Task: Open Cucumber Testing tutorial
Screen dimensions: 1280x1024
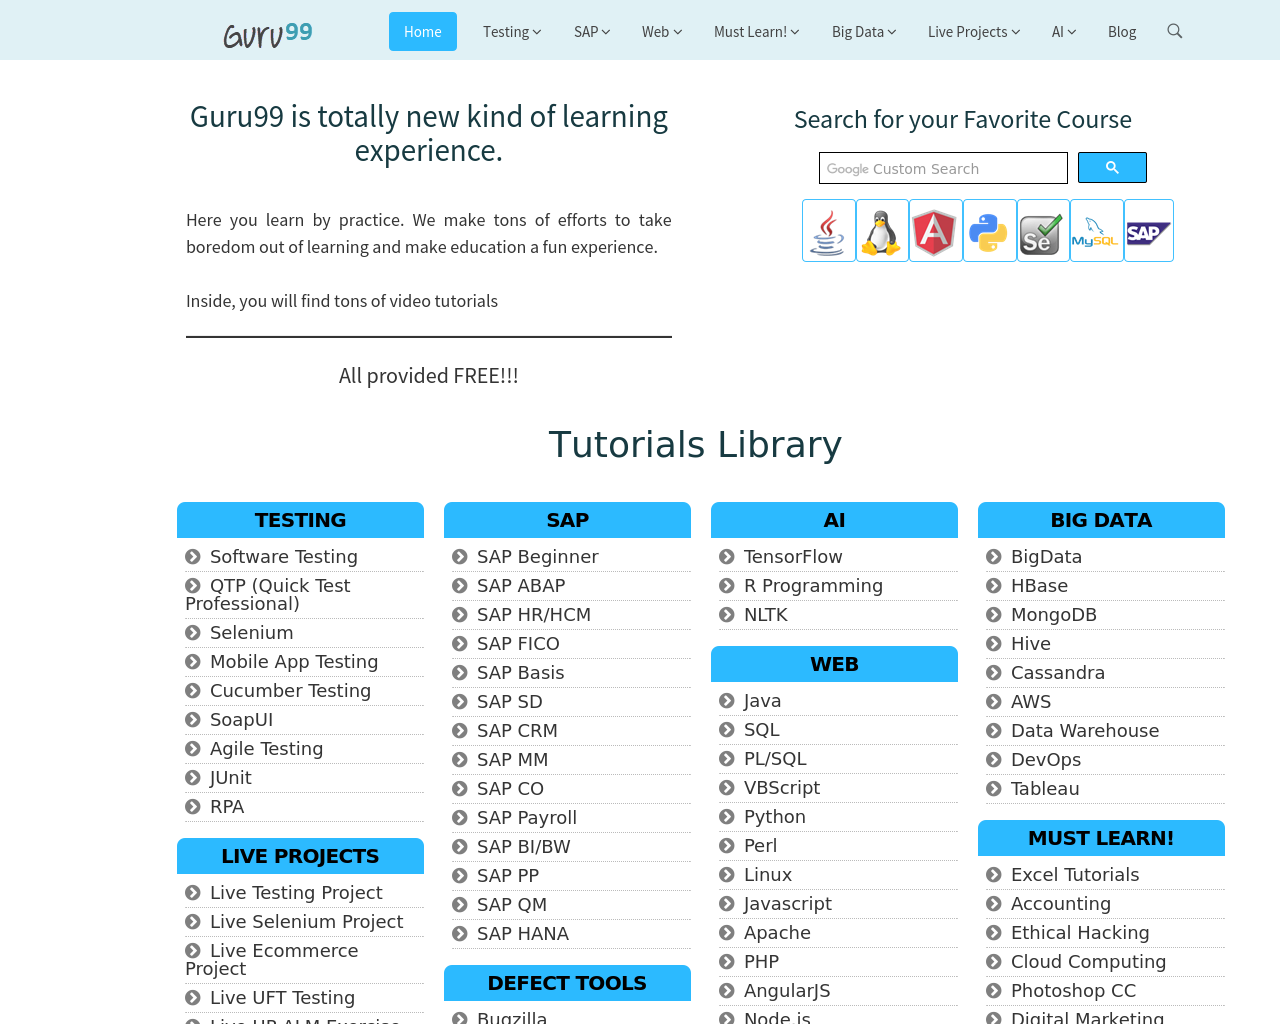Action: [x=290, y=691]
